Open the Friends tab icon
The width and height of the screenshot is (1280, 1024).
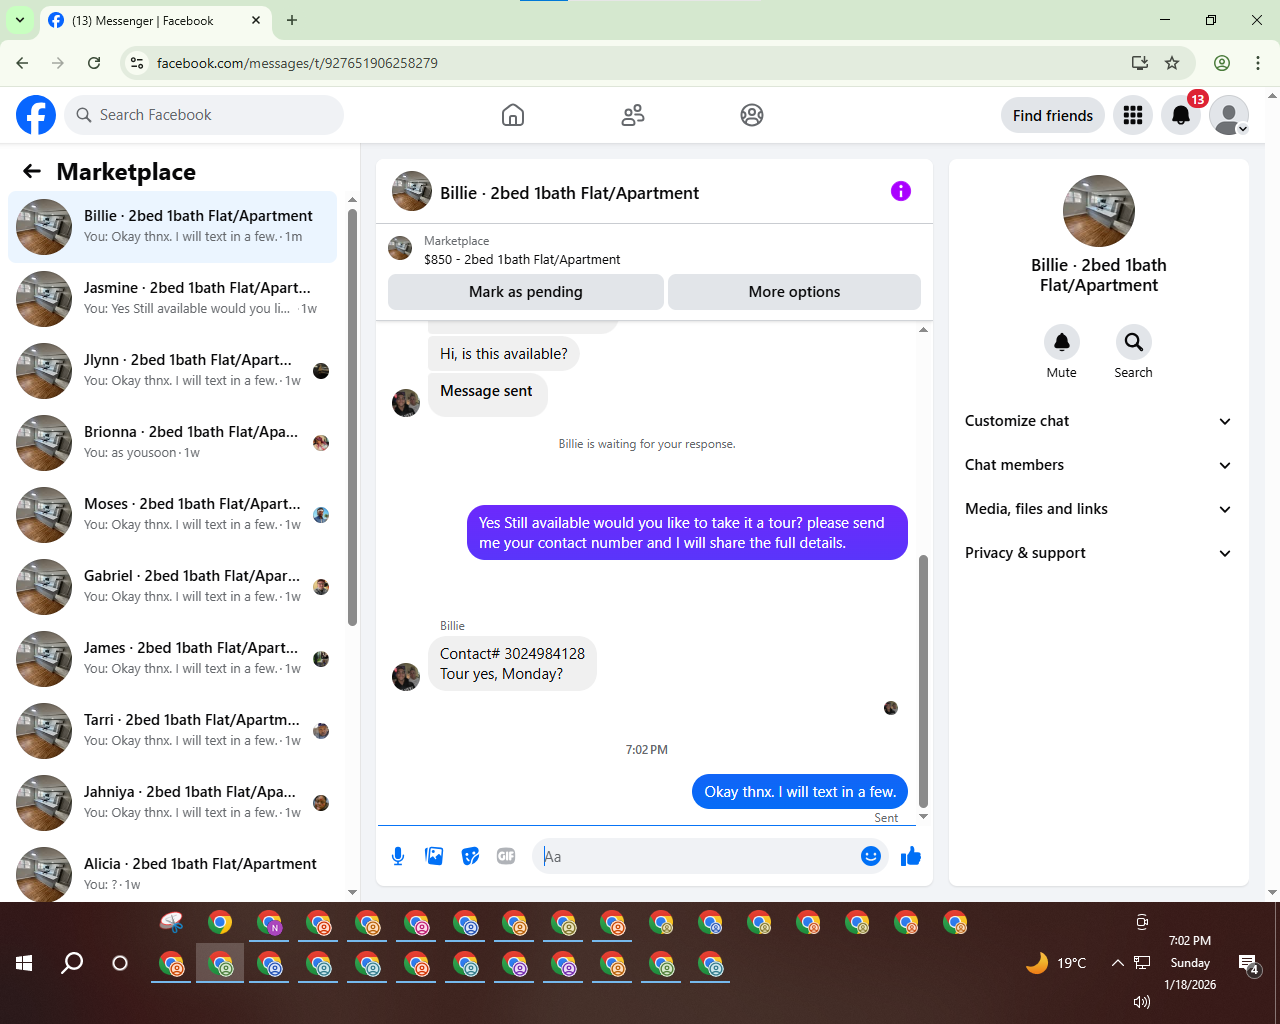633,115
